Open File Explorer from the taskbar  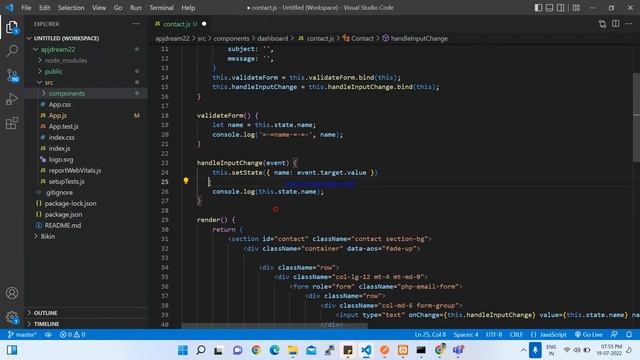[x=293, y=350]
